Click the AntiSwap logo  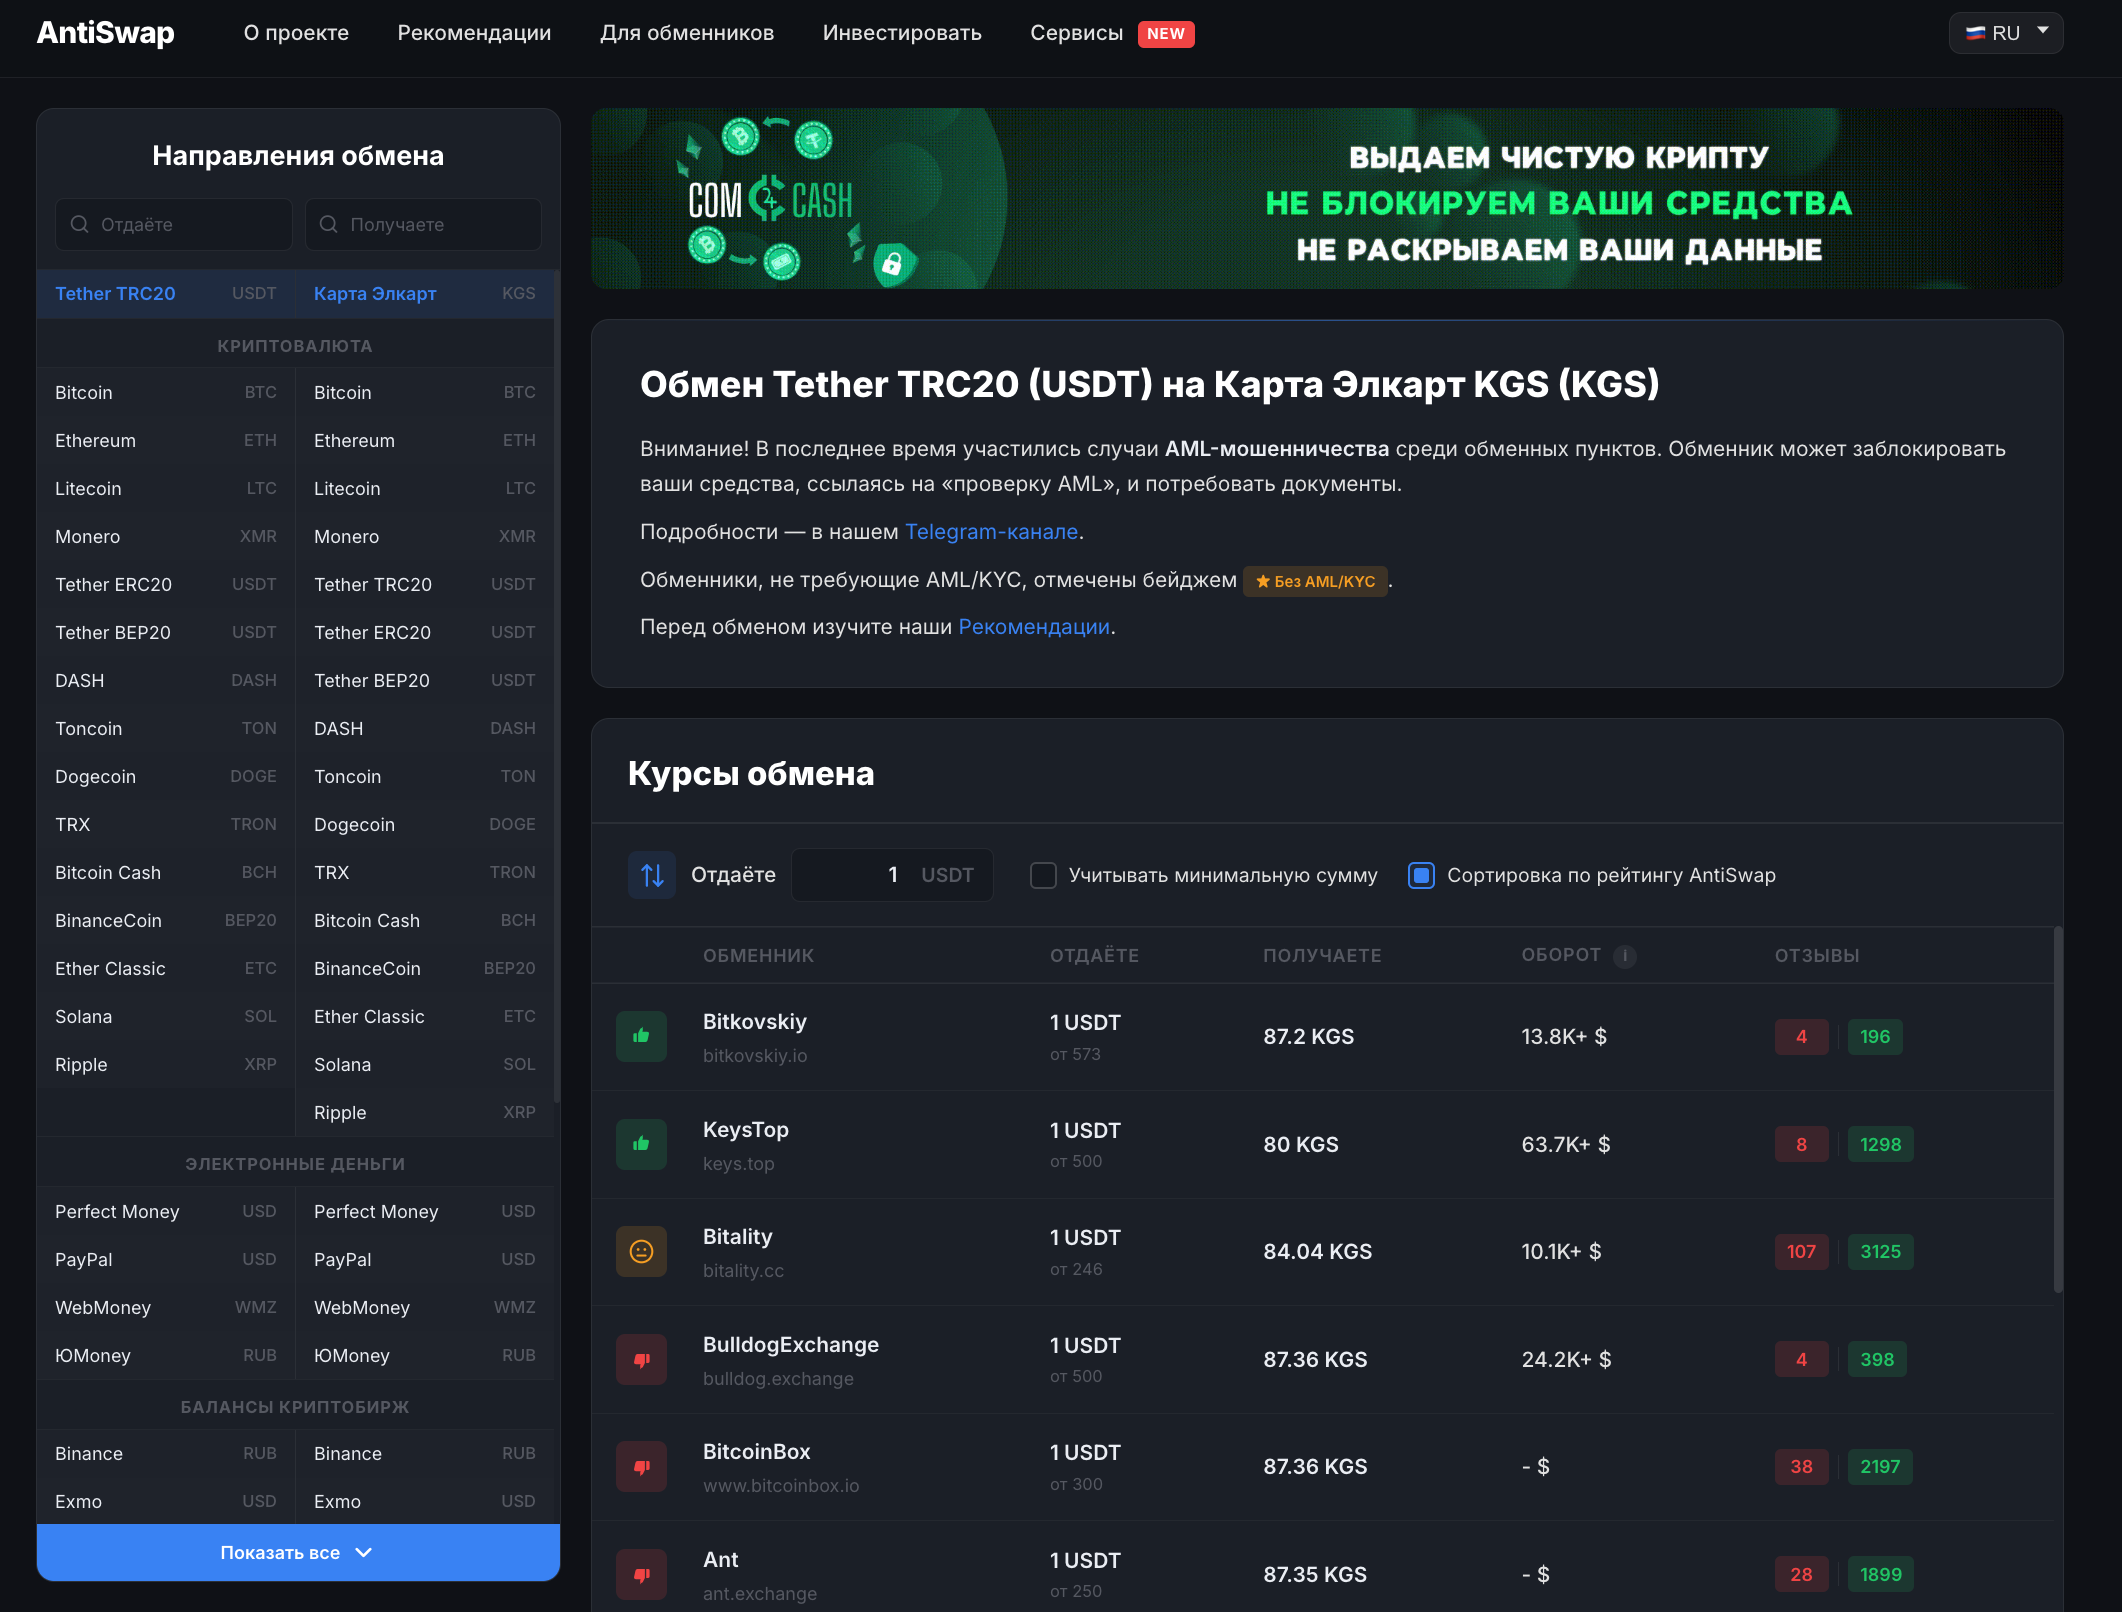(x=106, y=33)
